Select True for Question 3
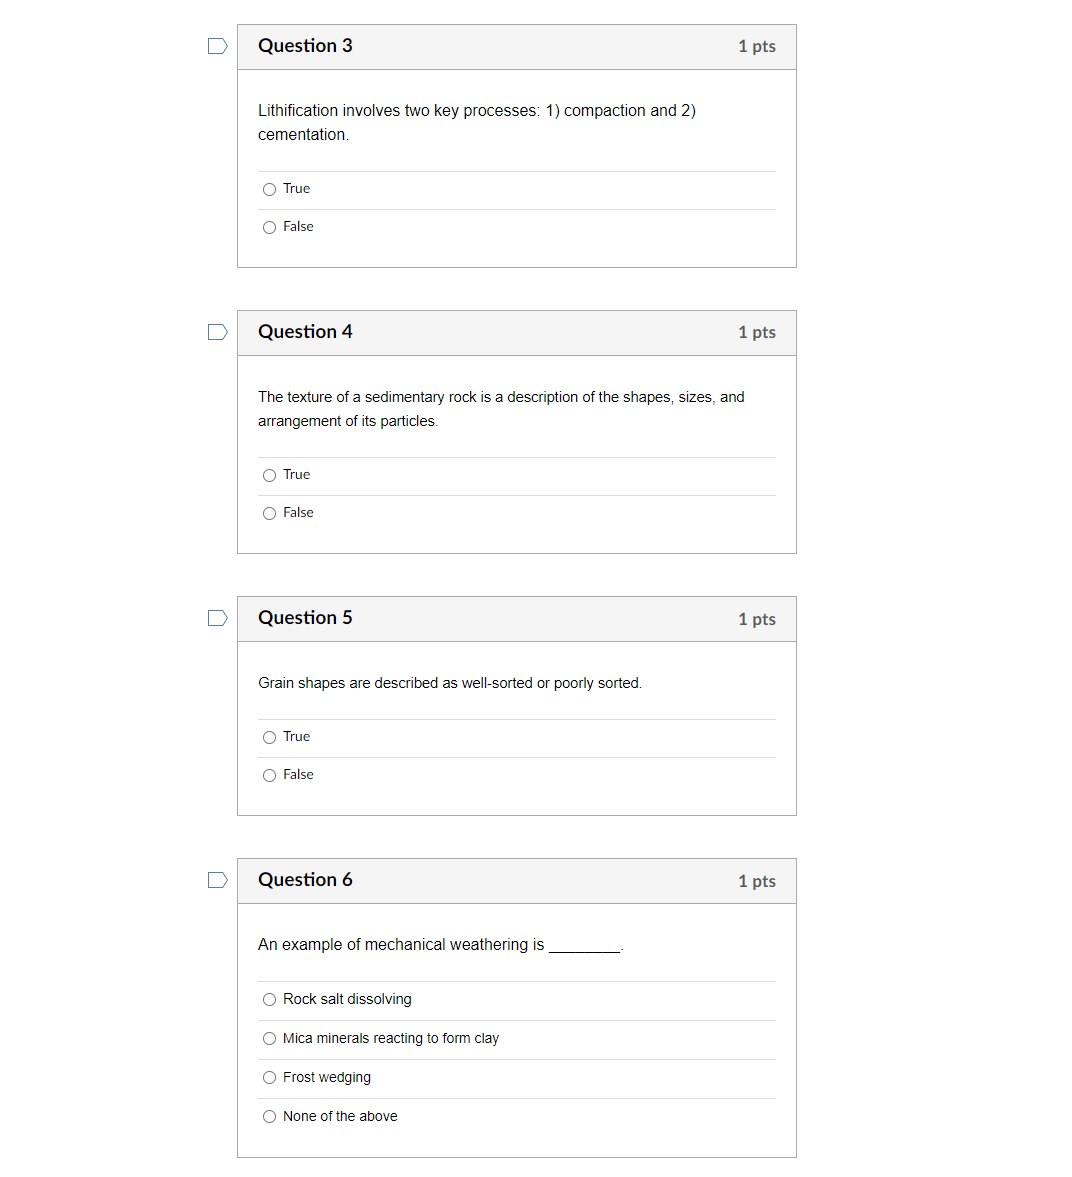Viewport: 1072px width, 1177px height. tap(269, 189)
